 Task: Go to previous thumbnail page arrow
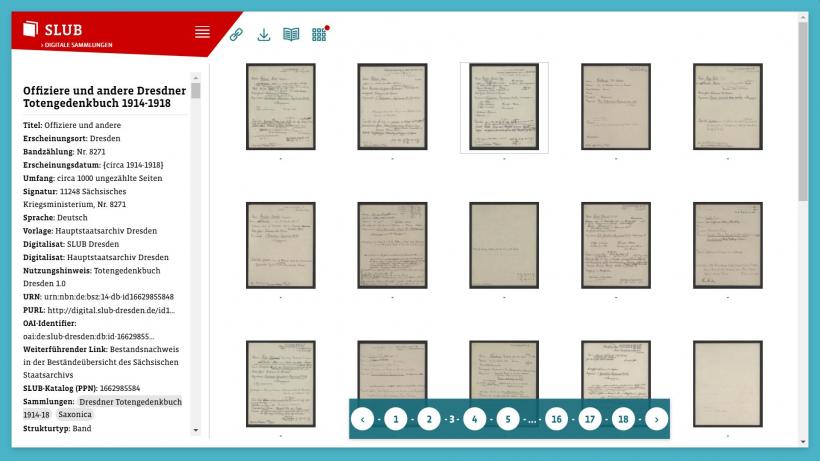point(362,419)
